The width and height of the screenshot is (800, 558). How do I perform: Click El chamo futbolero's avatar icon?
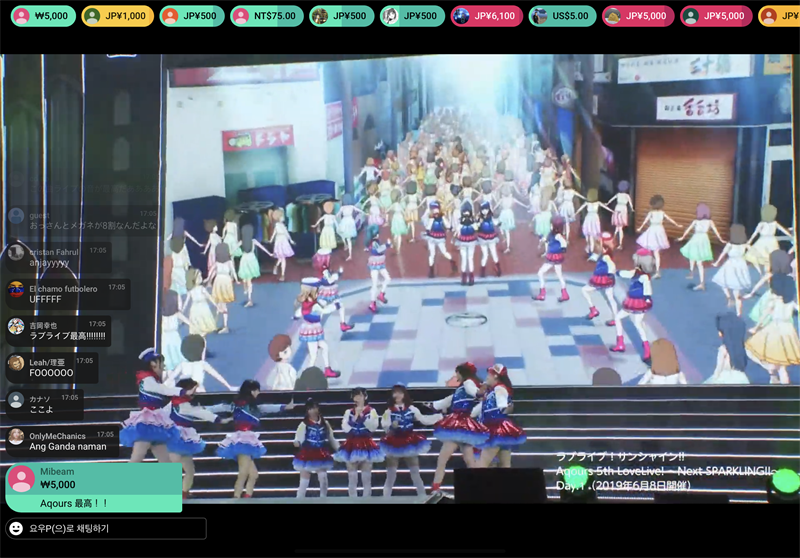click(16, 290)
